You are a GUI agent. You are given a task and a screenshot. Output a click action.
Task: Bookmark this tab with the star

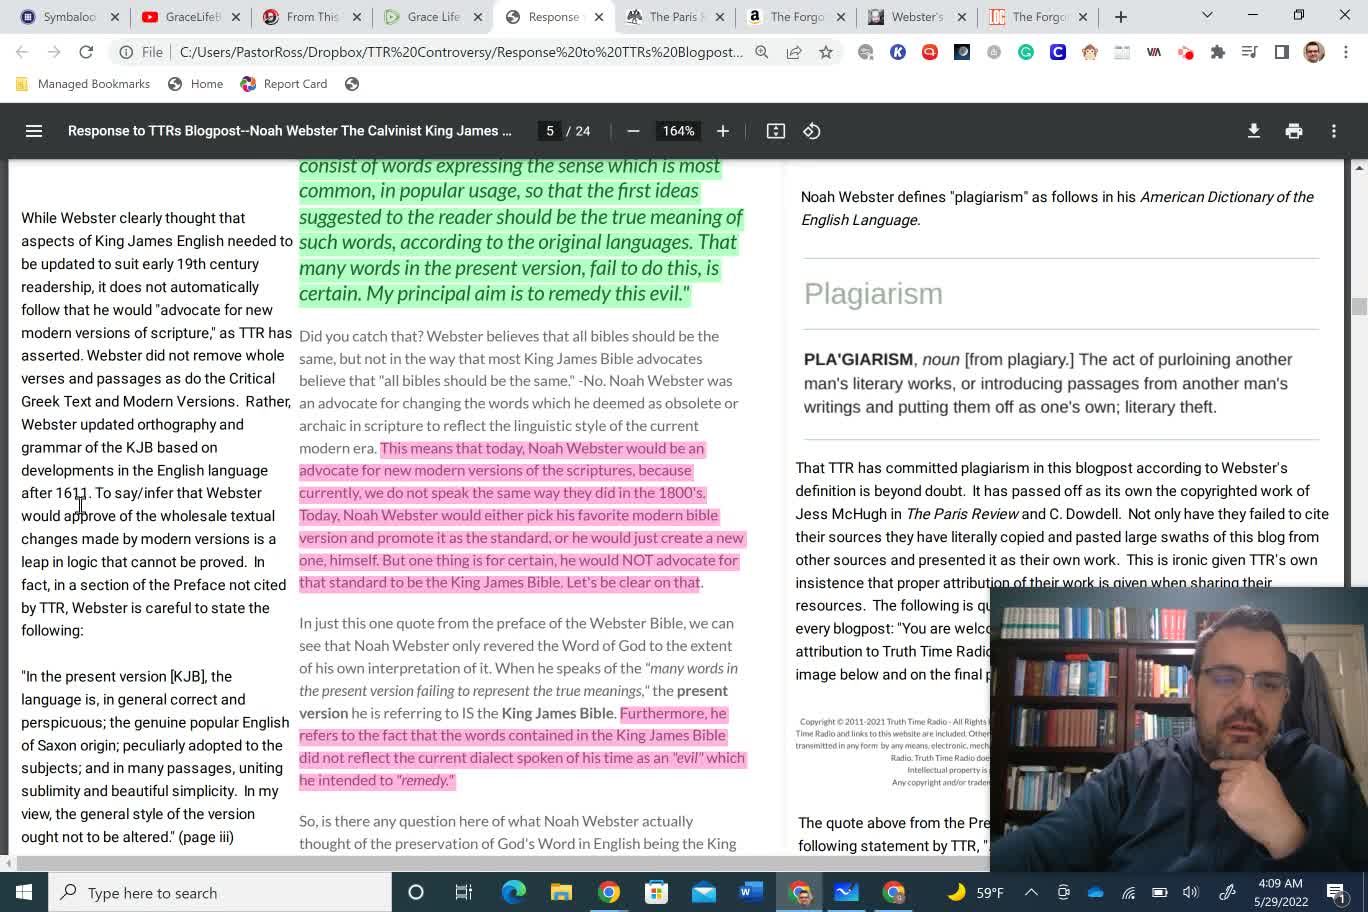point(826,52)
